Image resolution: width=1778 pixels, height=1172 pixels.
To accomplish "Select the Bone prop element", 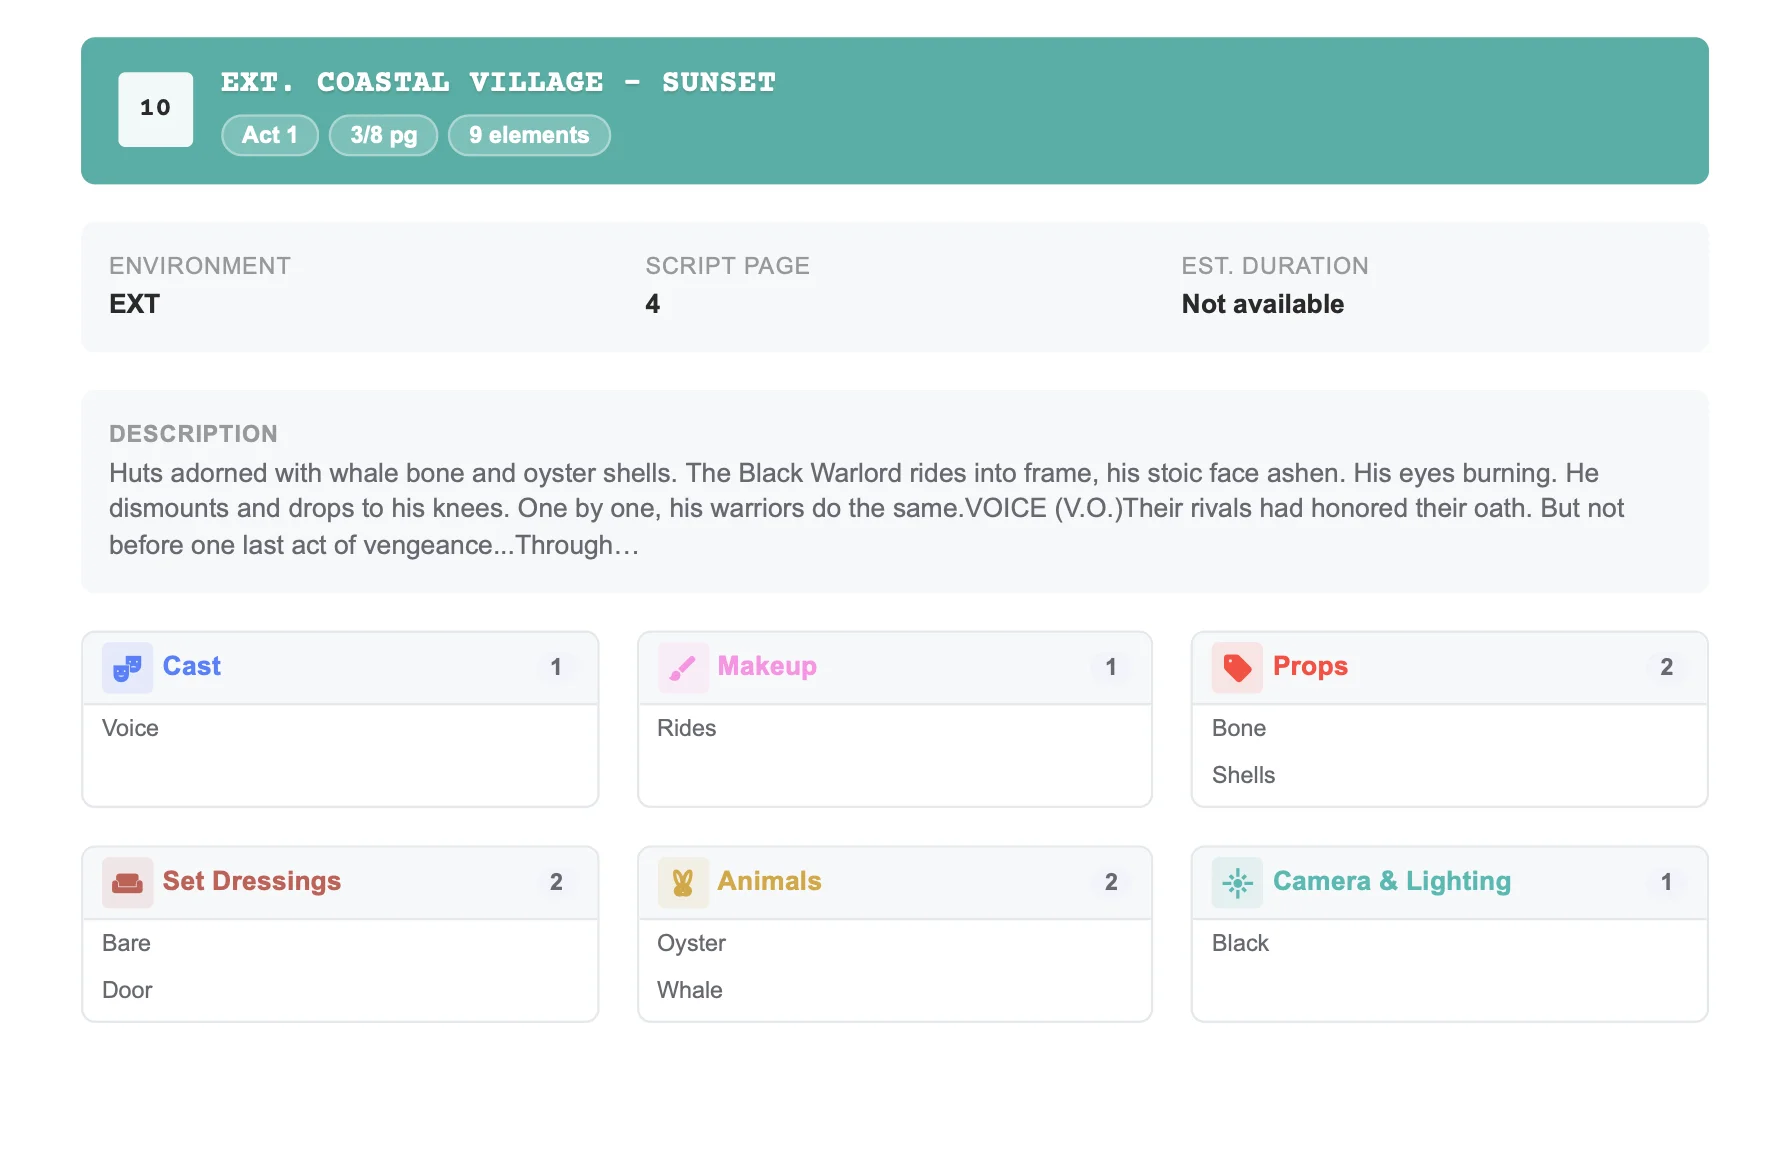I will click(1238, 728).
